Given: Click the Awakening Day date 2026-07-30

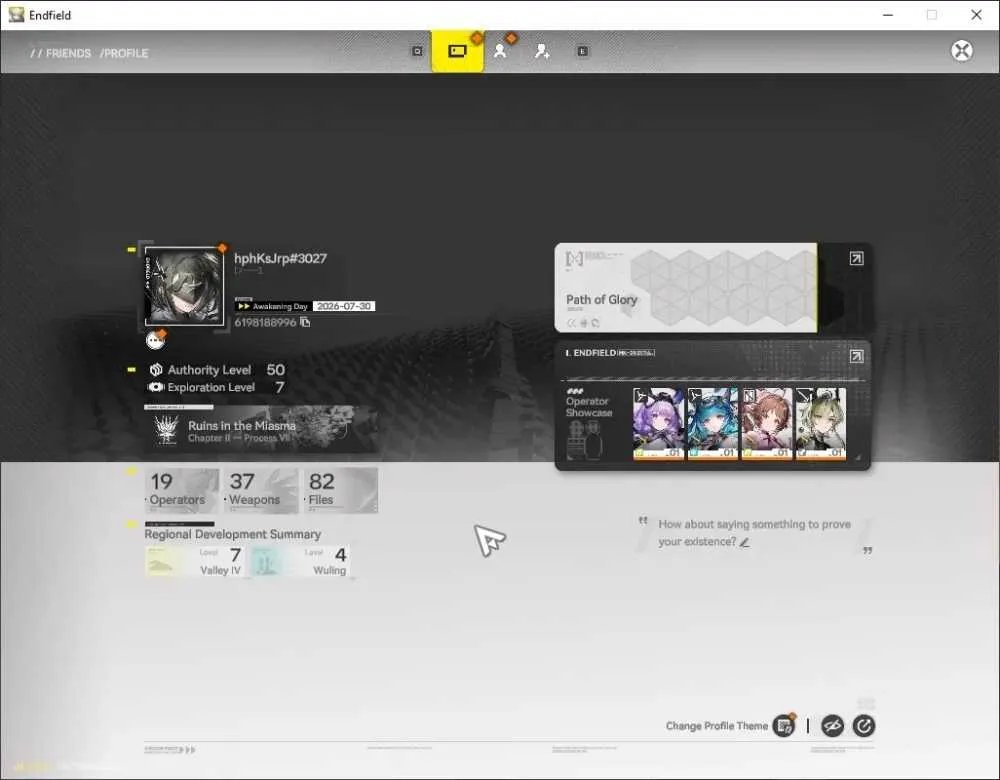Looking at the screenshot, I should [x=344, y=306].
